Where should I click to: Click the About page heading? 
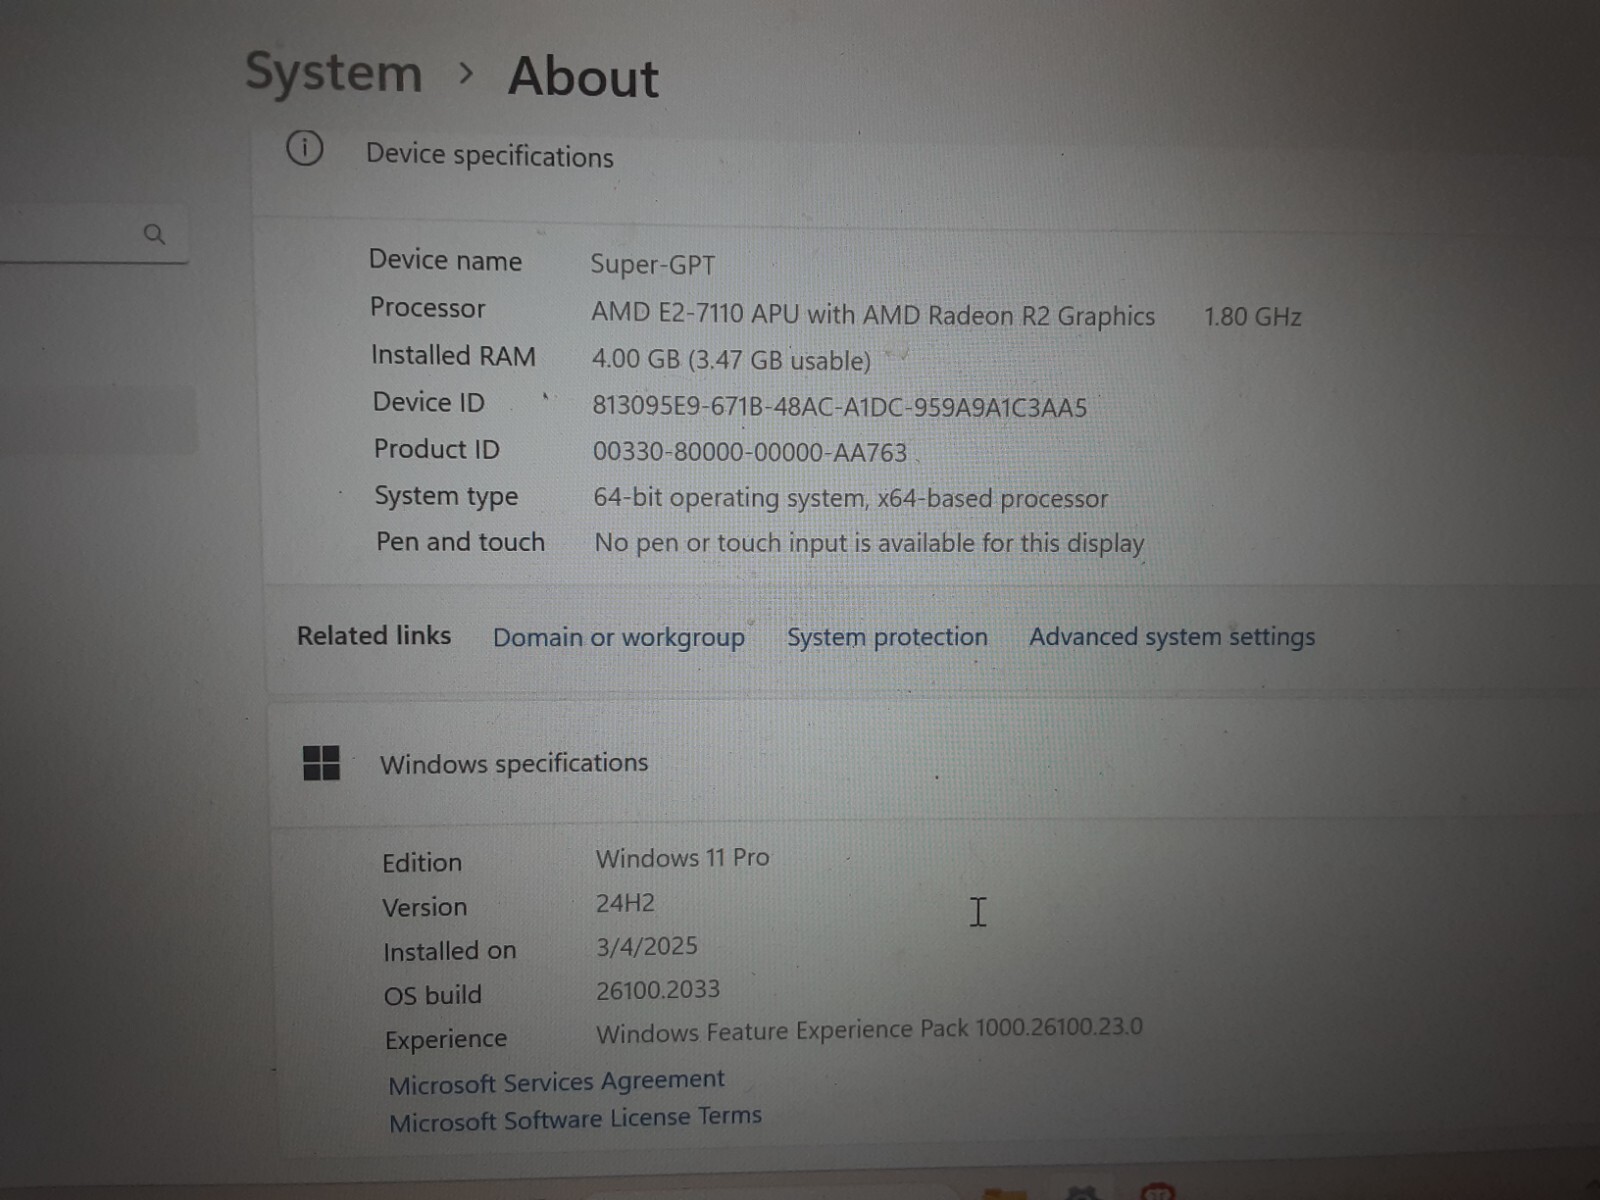pos(584,77)
